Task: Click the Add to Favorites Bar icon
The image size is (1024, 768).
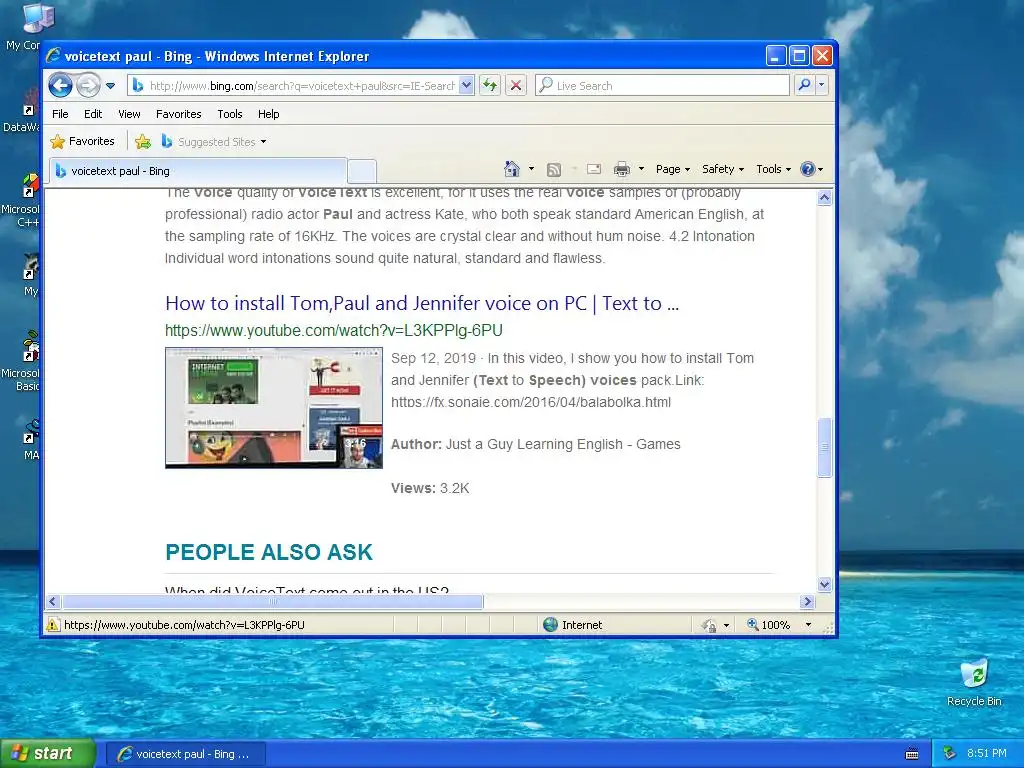Action: click(x=142, y=141)
